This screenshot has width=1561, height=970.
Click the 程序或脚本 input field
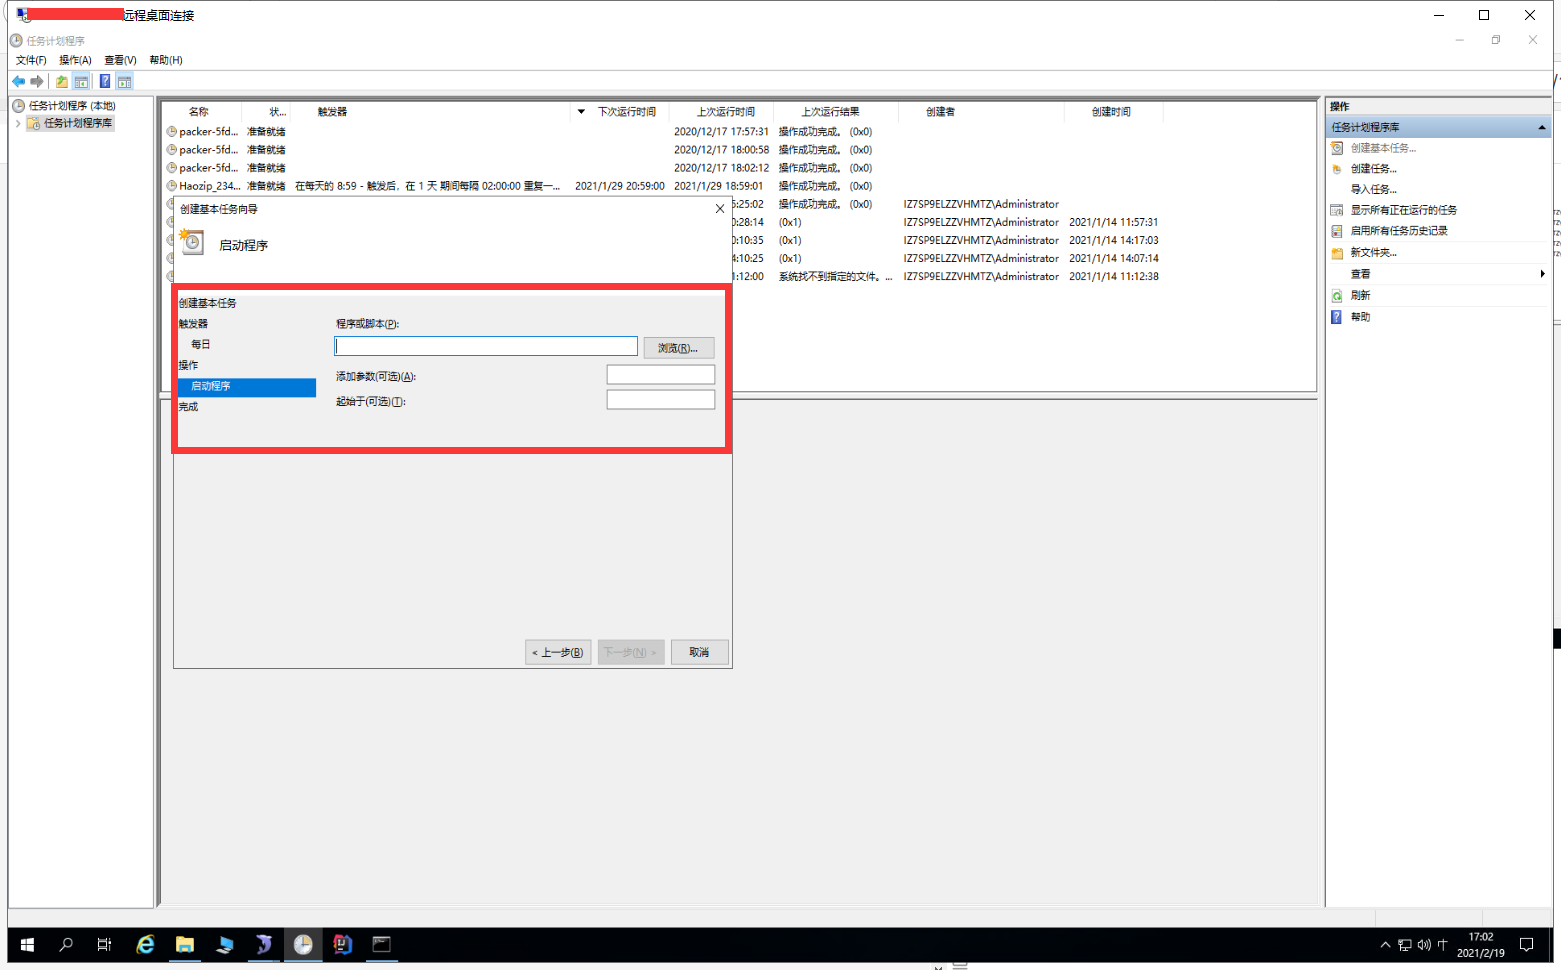coord(486,346)
